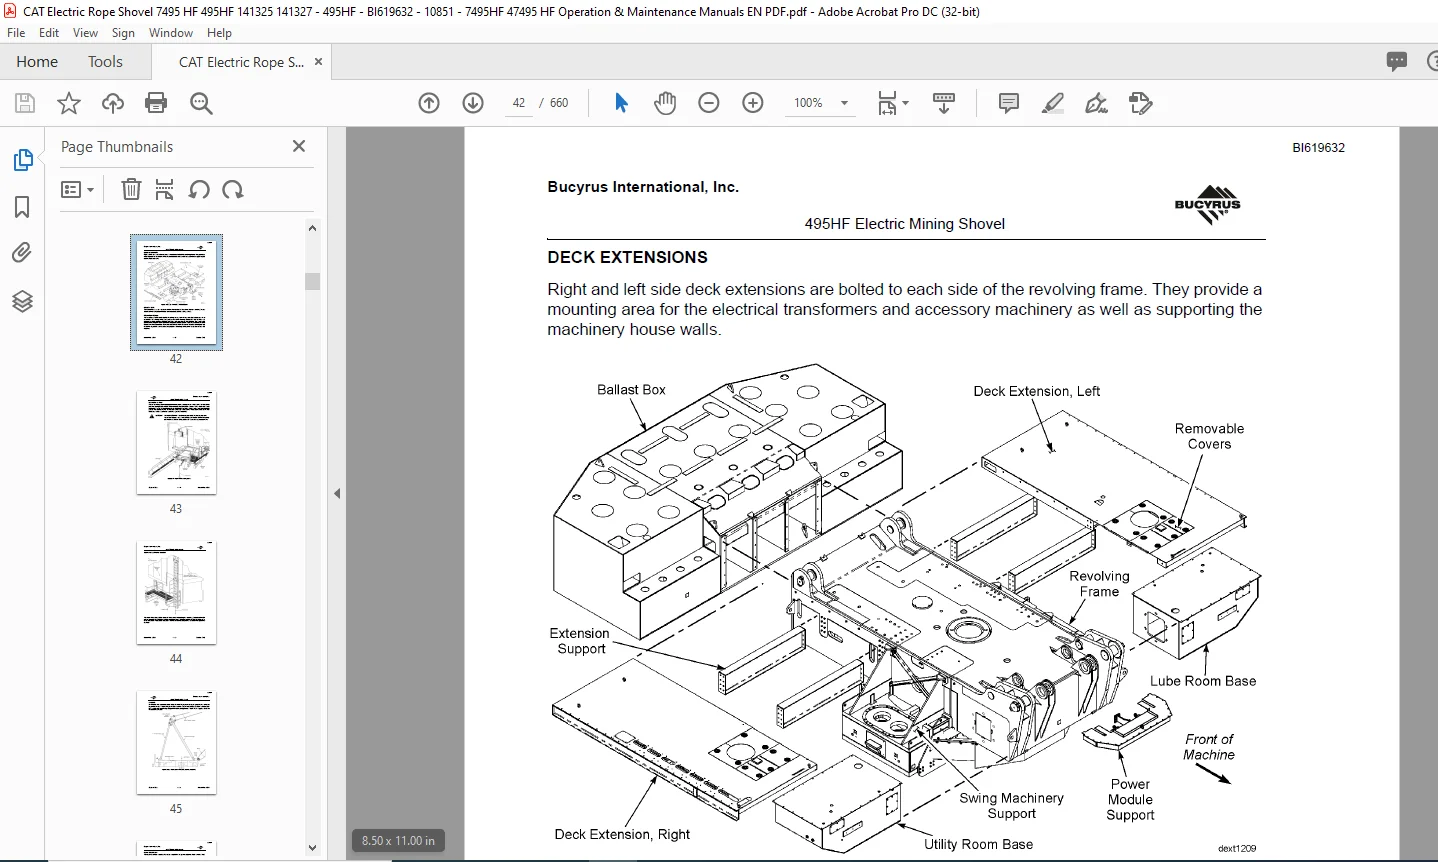Click the page number input field
The image size is (1438, 862).
pos(519,103)
